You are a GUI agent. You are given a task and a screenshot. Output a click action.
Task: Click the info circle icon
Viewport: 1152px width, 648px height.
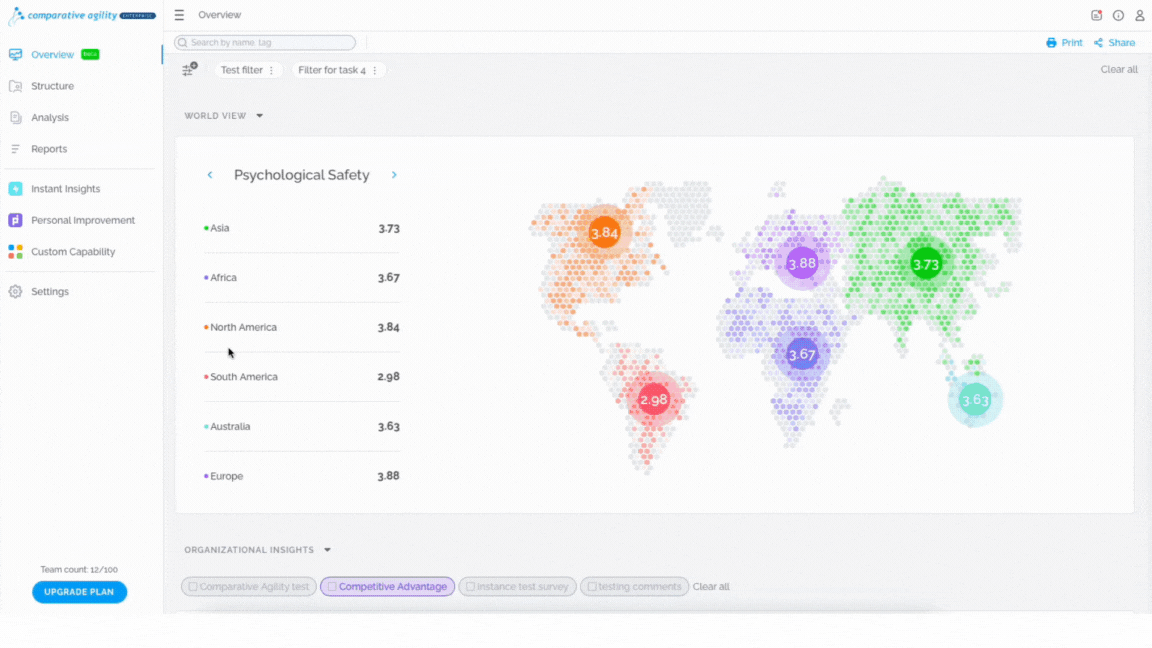click(x=1118, y=15)
